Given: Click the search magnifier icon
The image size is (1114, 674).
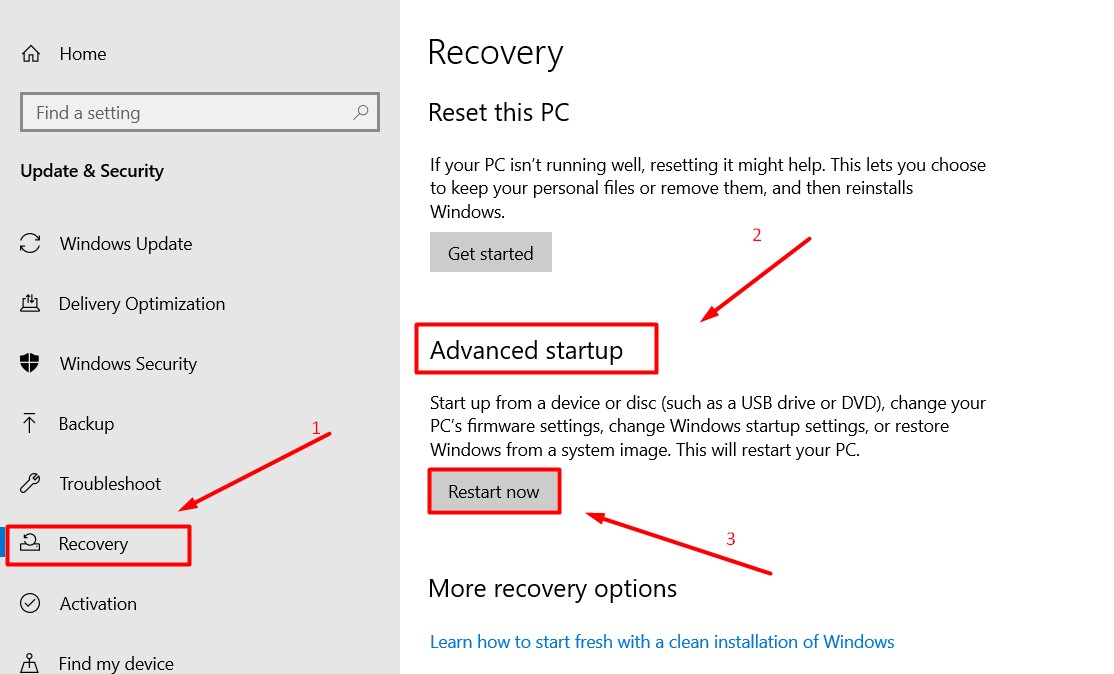Looking at the screenshot, I should [361, 112].
